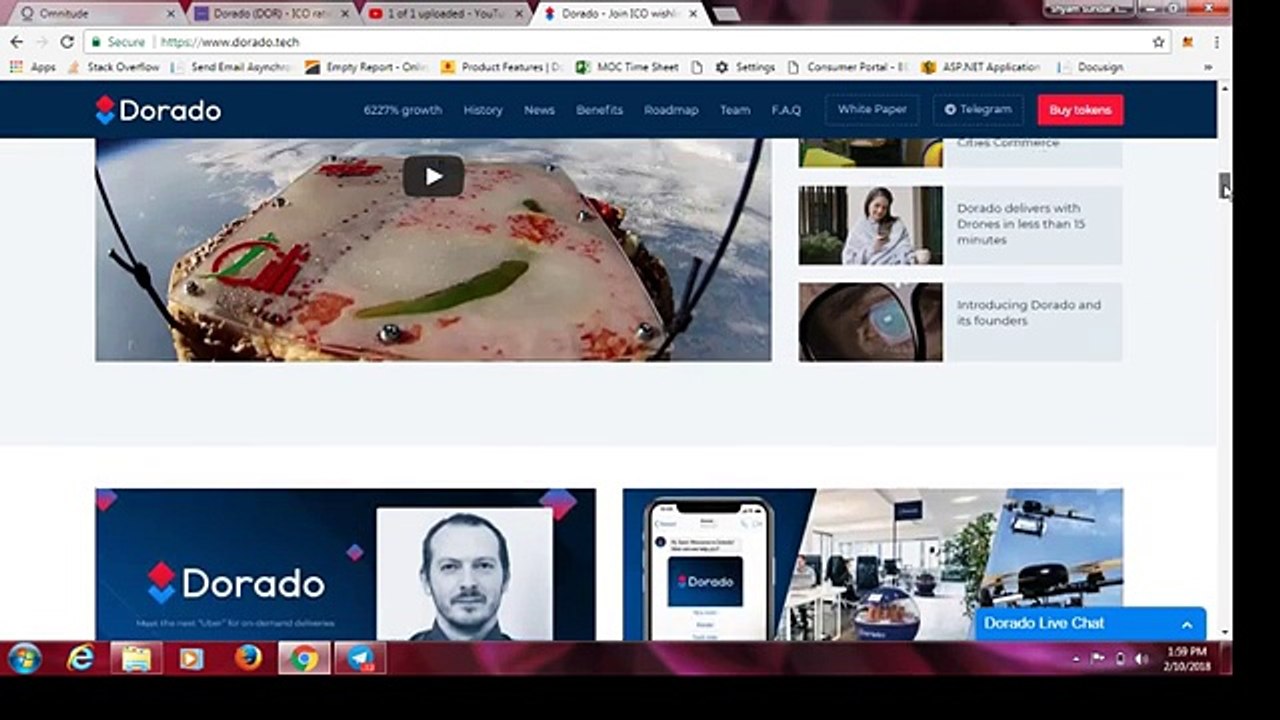Viewport: 1280px width, 720px height.
Task: Open the White Paper button
Action: 872,110
